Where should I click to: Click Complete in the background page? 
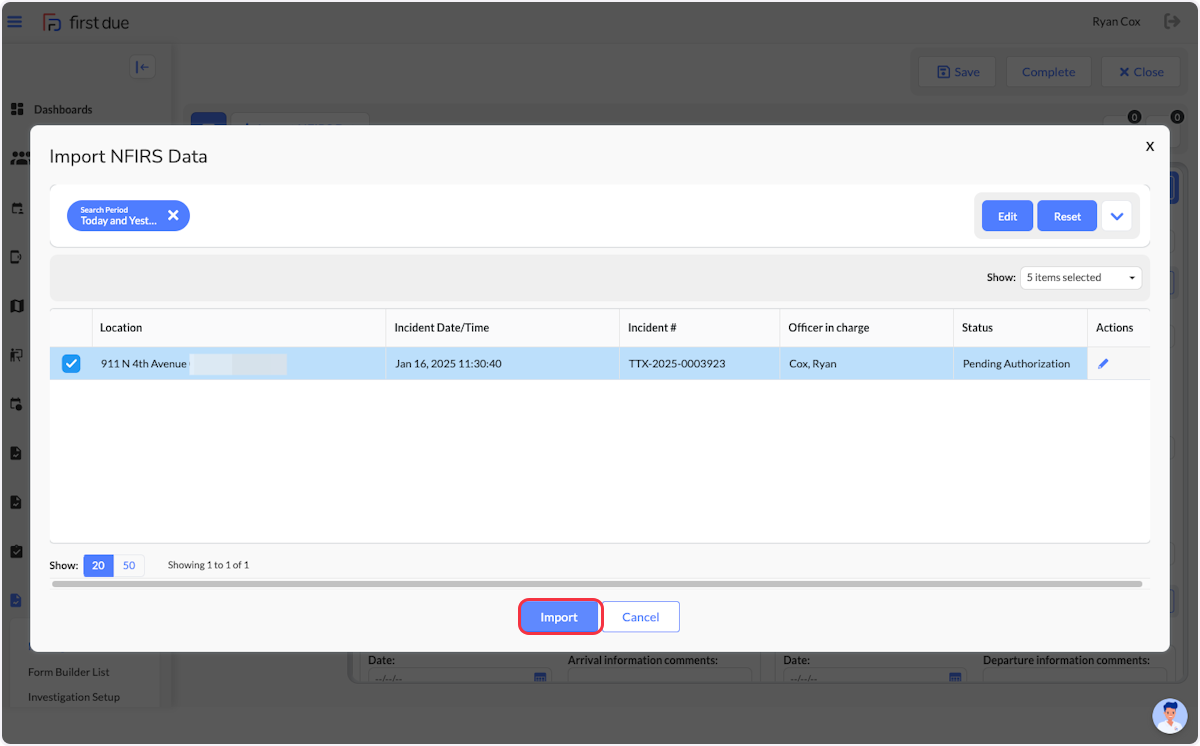point(1048,72)
